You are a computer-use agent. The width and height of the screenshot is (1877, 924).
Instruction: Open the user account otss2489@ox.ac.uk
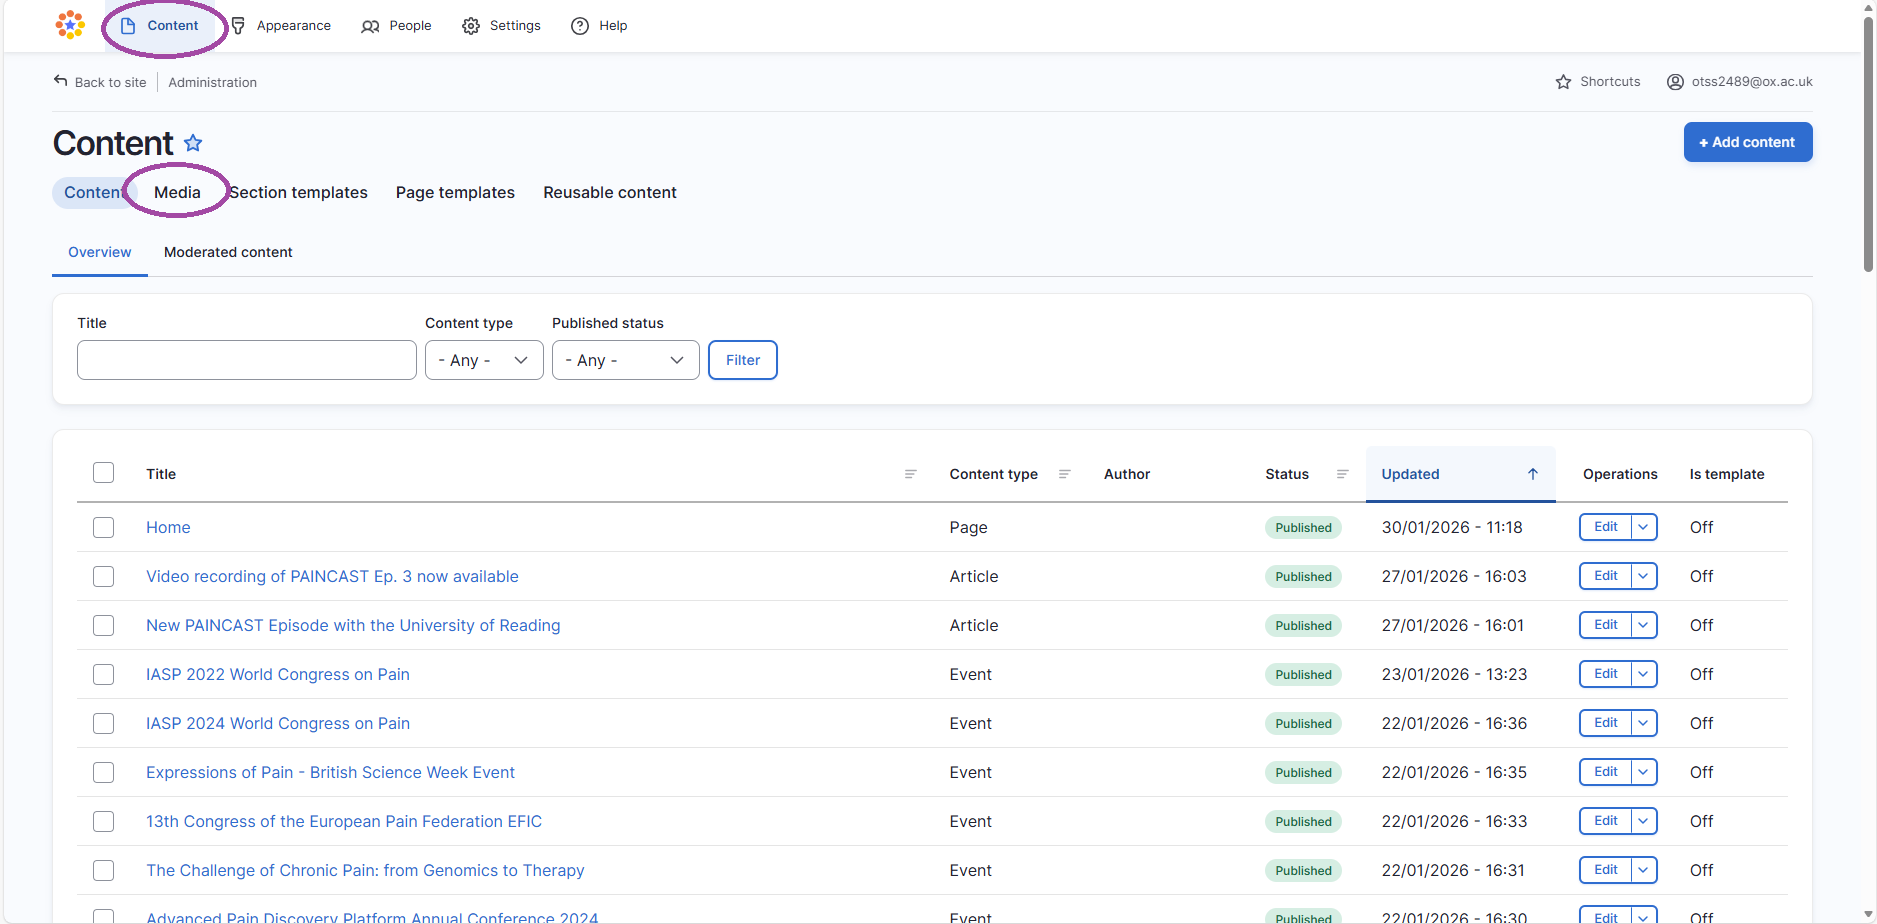1739,82
